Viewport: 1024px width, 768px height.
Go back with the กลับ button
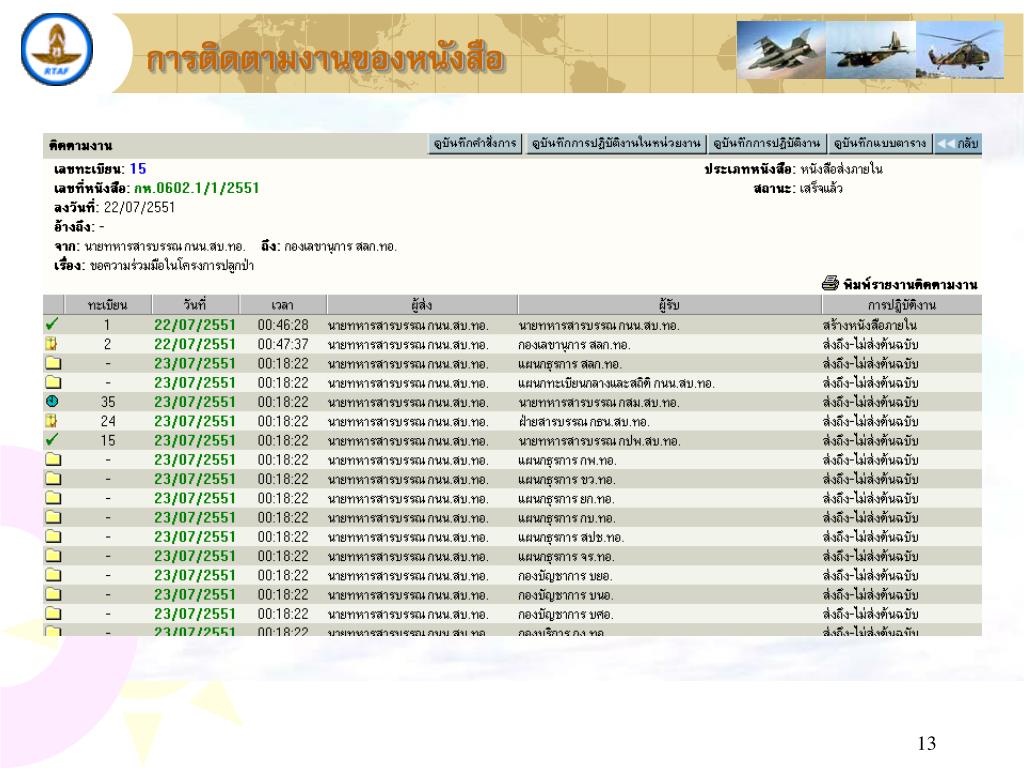pyautogui.click(x=957, y=143)
